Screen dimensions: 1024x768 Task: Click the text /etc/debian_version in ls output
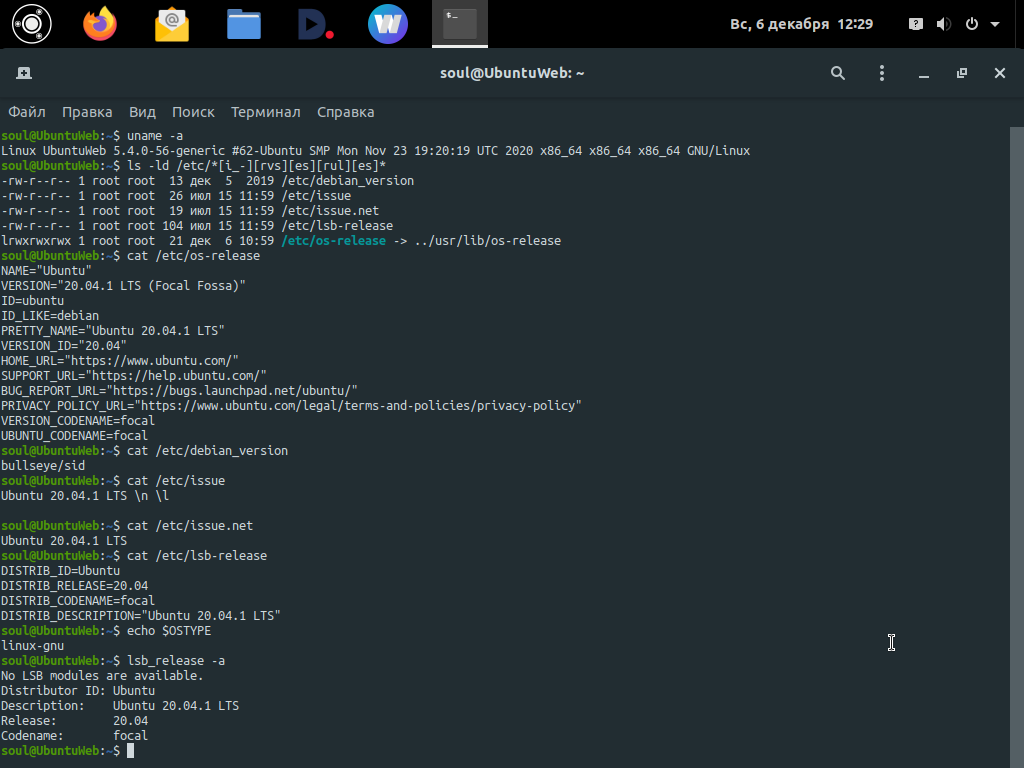[348, 181]
